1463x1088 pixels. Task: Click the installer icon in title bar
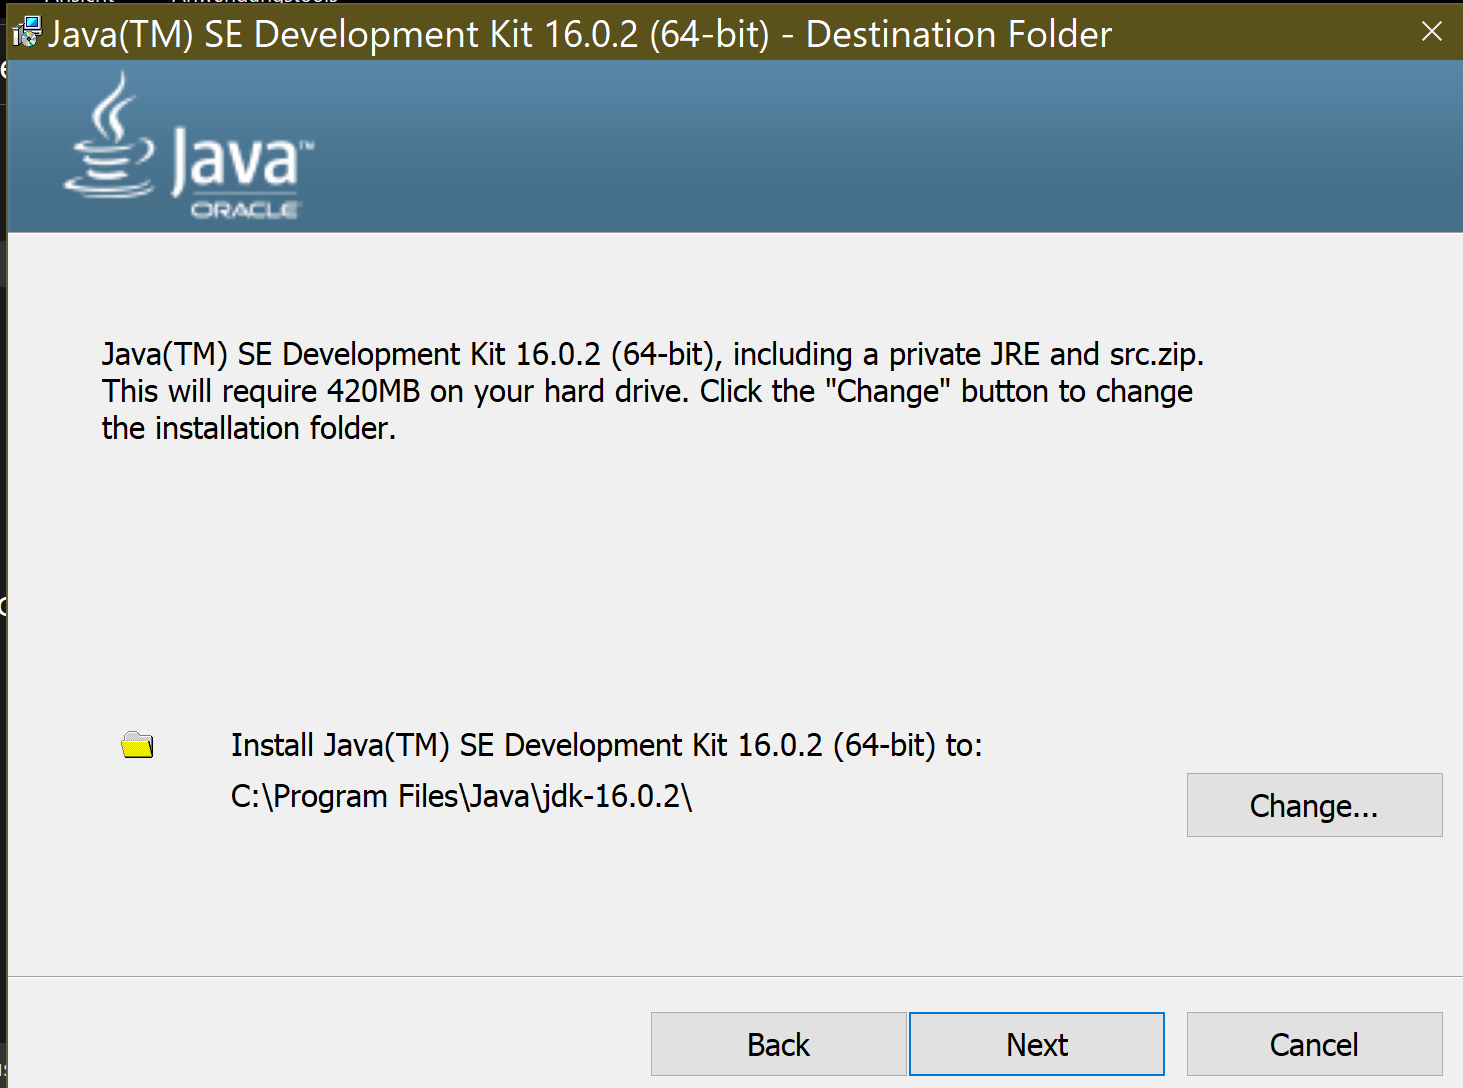[26, 32]
